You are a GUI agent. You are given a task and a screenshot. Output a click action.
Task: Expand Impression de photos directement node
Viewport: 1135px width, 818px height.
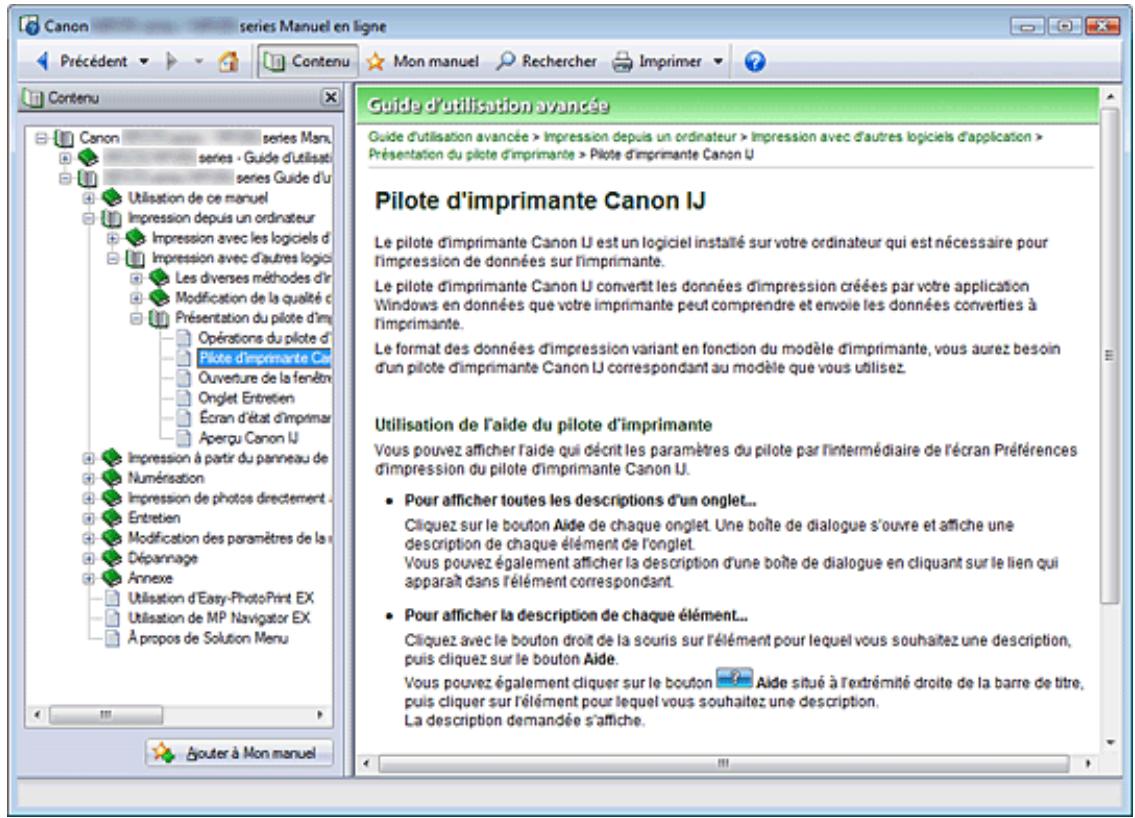coord(88,498)
